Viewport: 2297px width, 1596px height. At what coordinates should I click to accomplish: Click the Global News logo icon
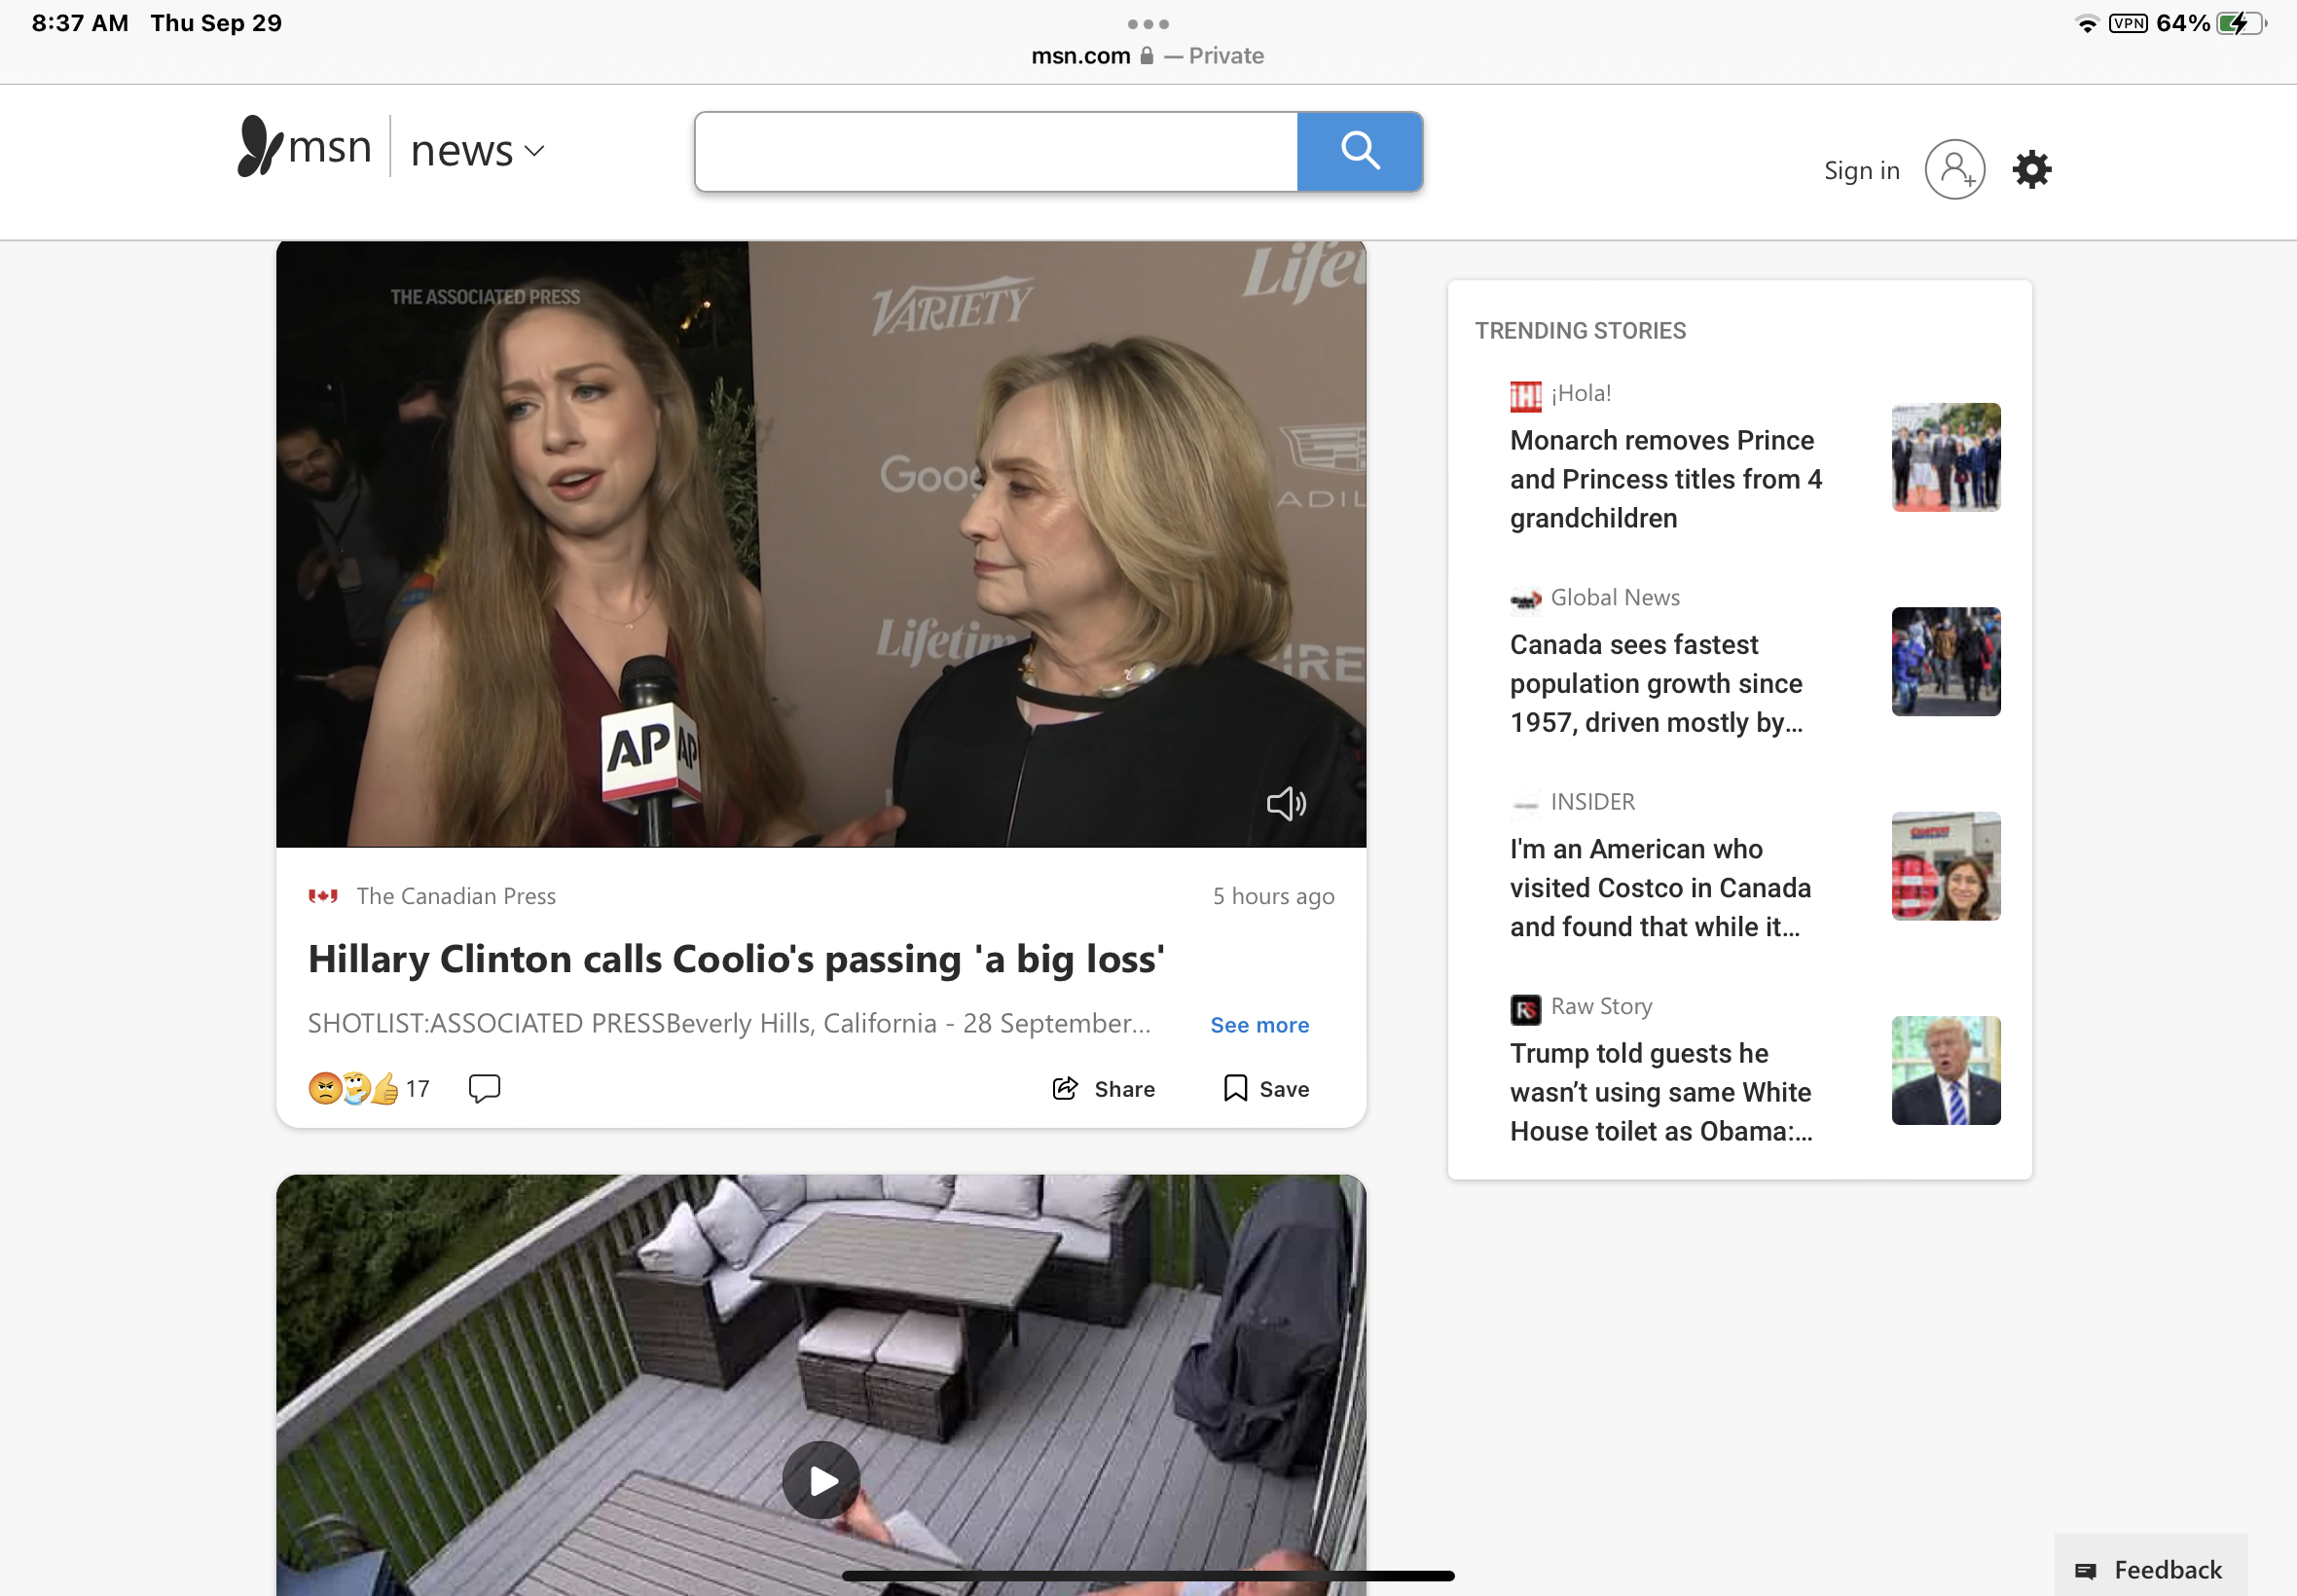pyautogui.click(x=1525, y=600)
